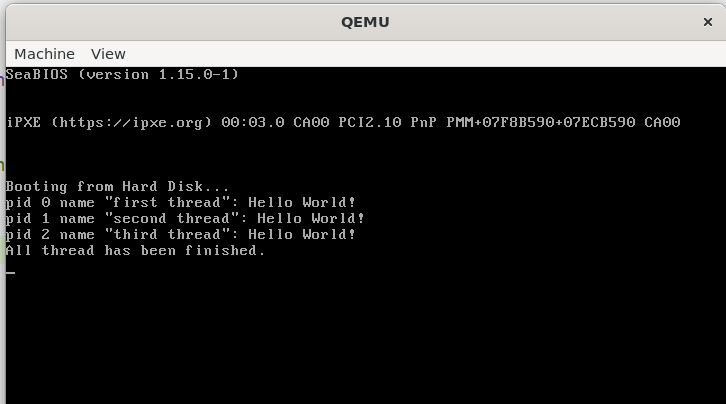The height and width of the screenshot is (404, 726).
Task: Close the QEMU window
Action: pos(707,22)
